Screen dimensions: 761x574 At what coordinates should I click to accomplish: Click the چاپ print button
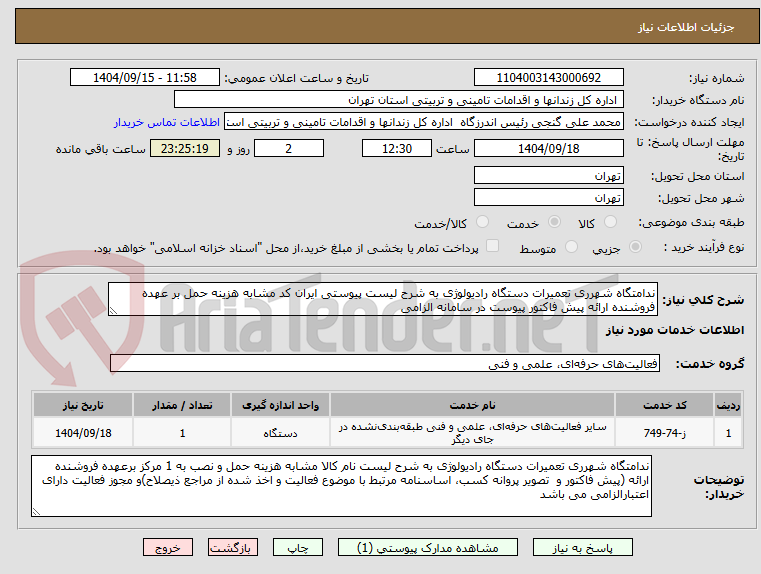tap(298, 547)
